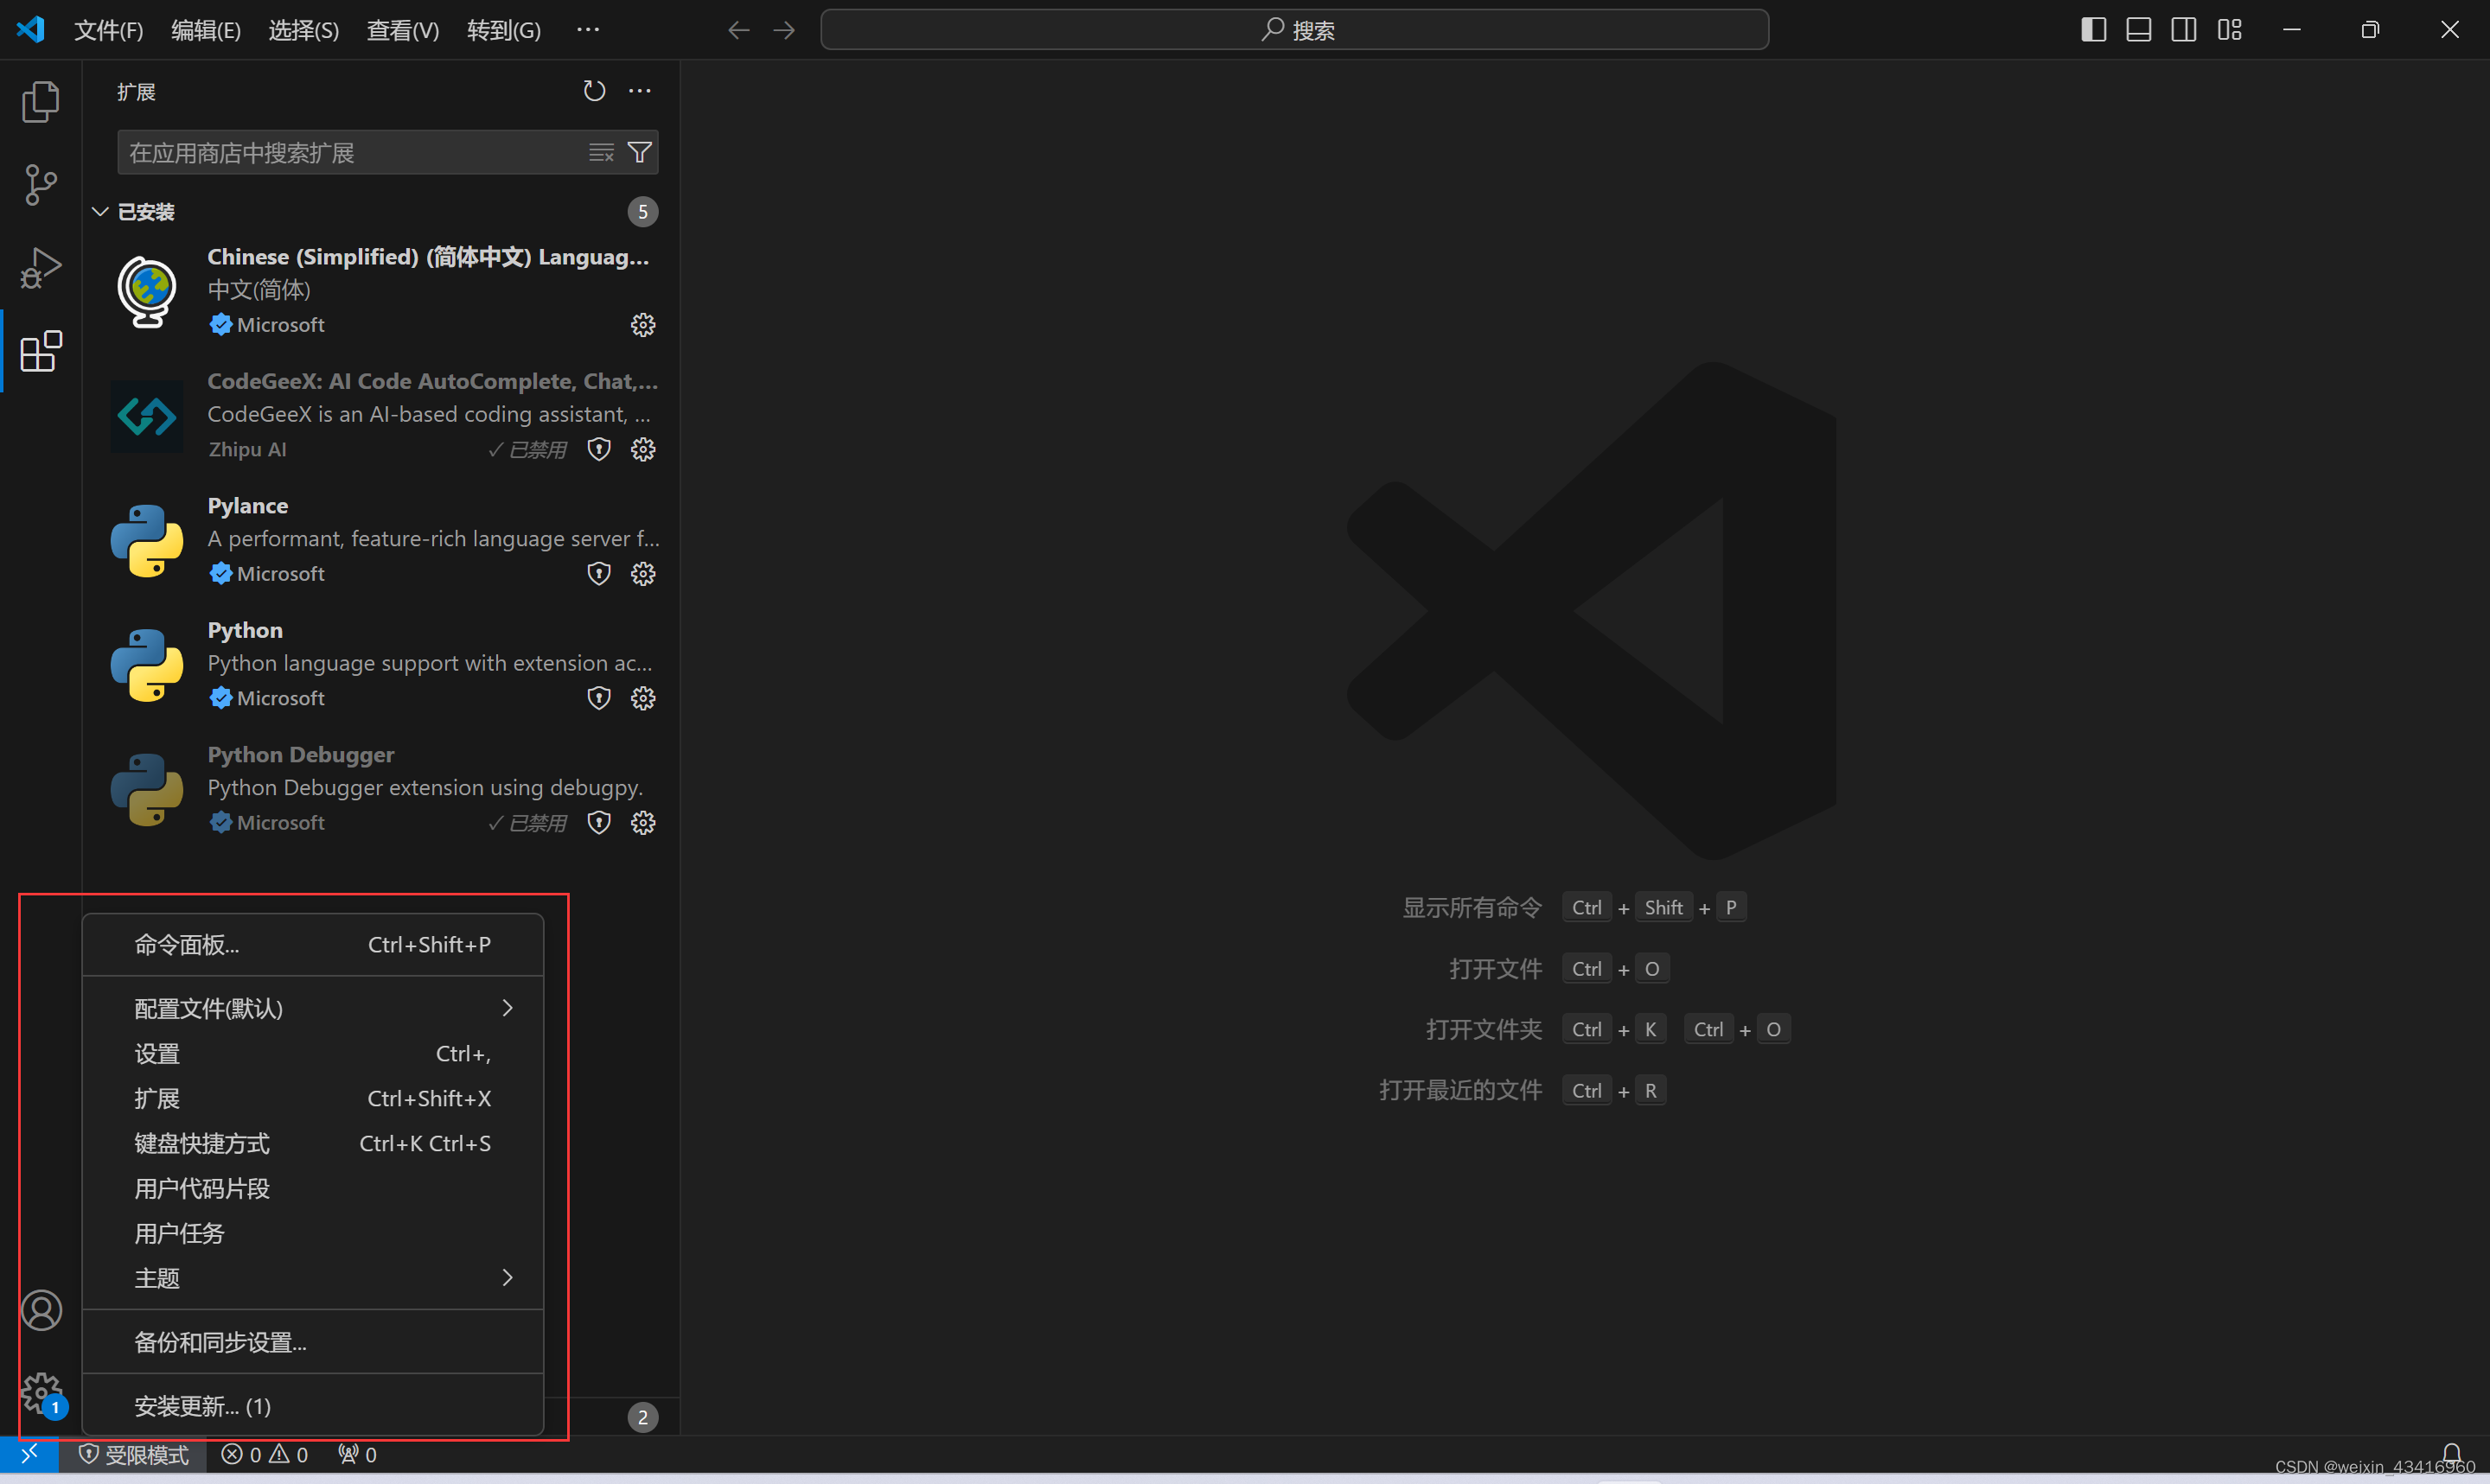Click the 受限模式 status bar item

[x=133, y=1454]
